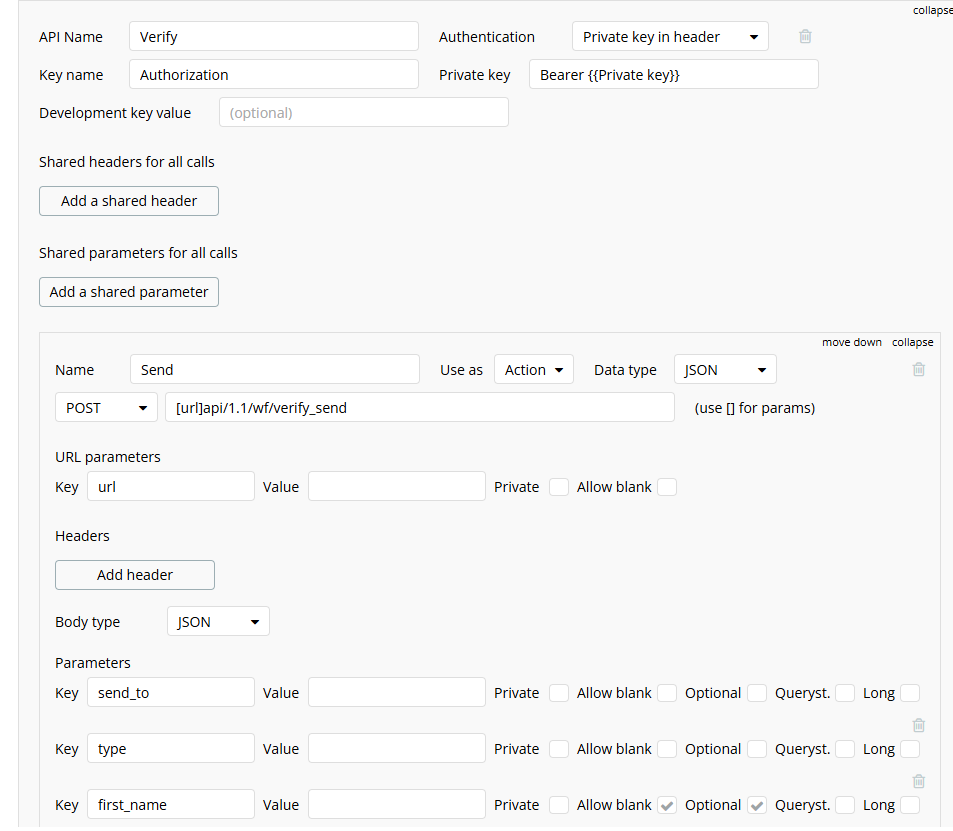
Task: Remove the type parameter via trash icon
Action: tap(918, 781)
